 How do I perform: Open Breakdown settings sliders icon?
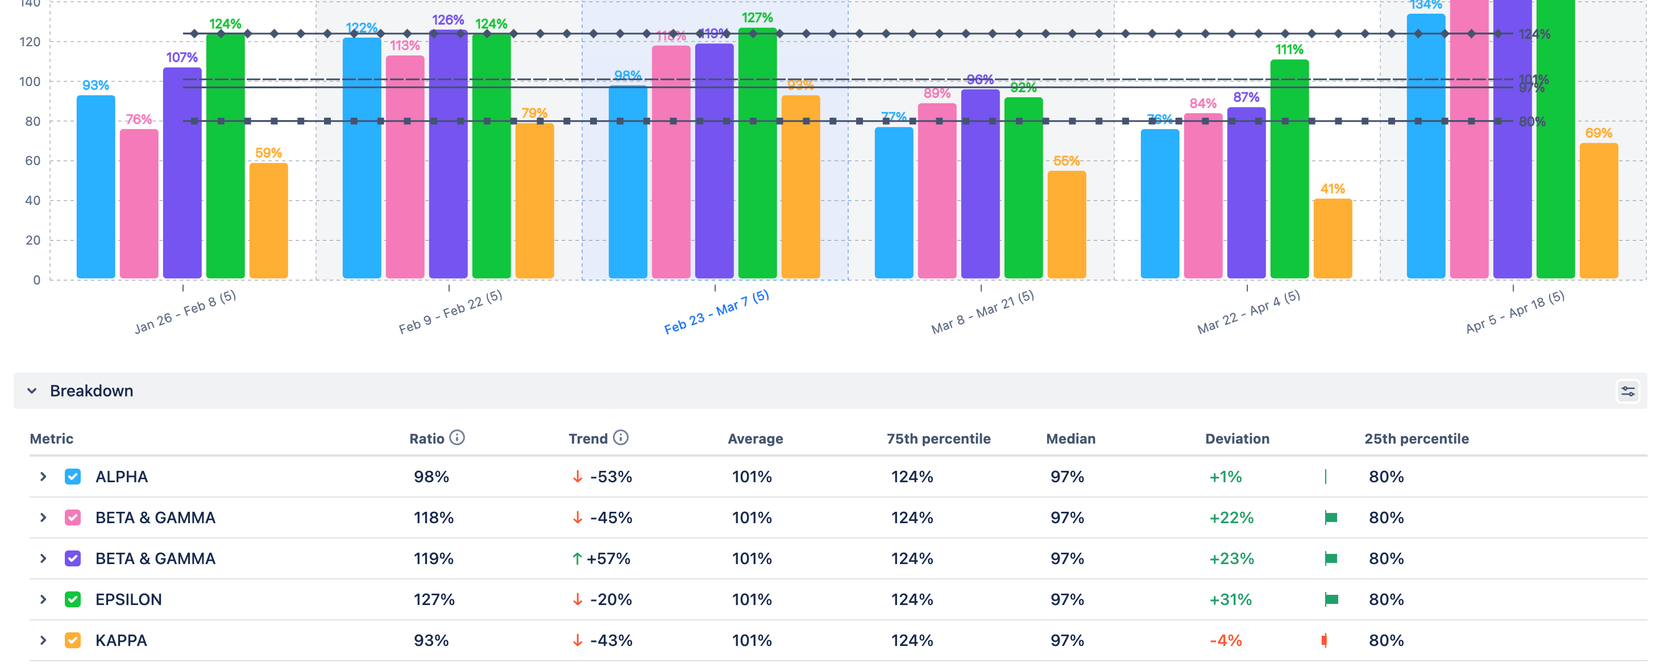(1628, 391)
